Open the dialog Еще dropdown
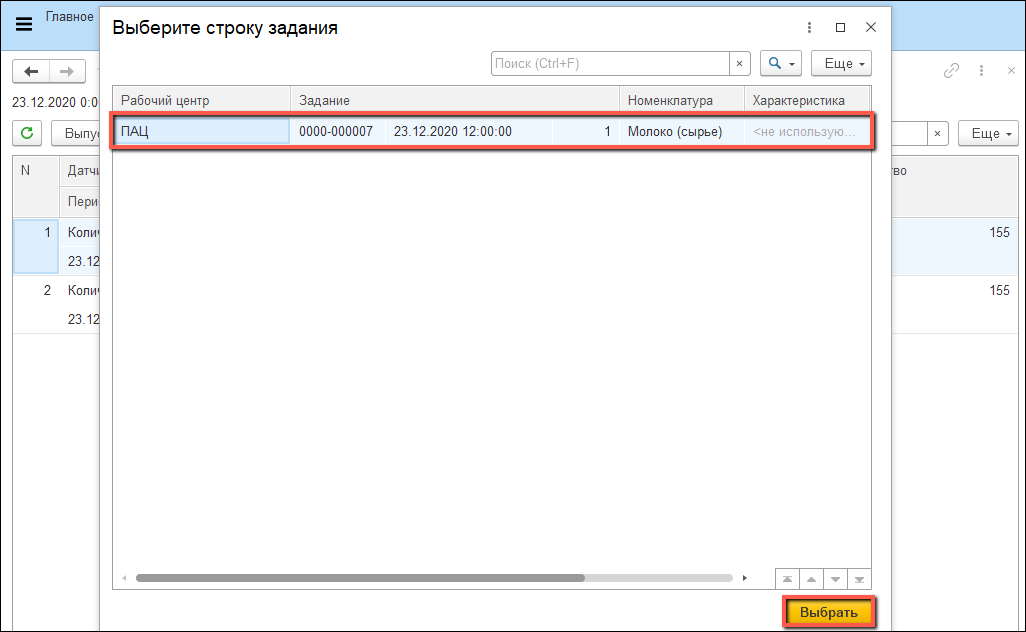Viewport: 1026px width, 632px height. [x=840, y=64]
